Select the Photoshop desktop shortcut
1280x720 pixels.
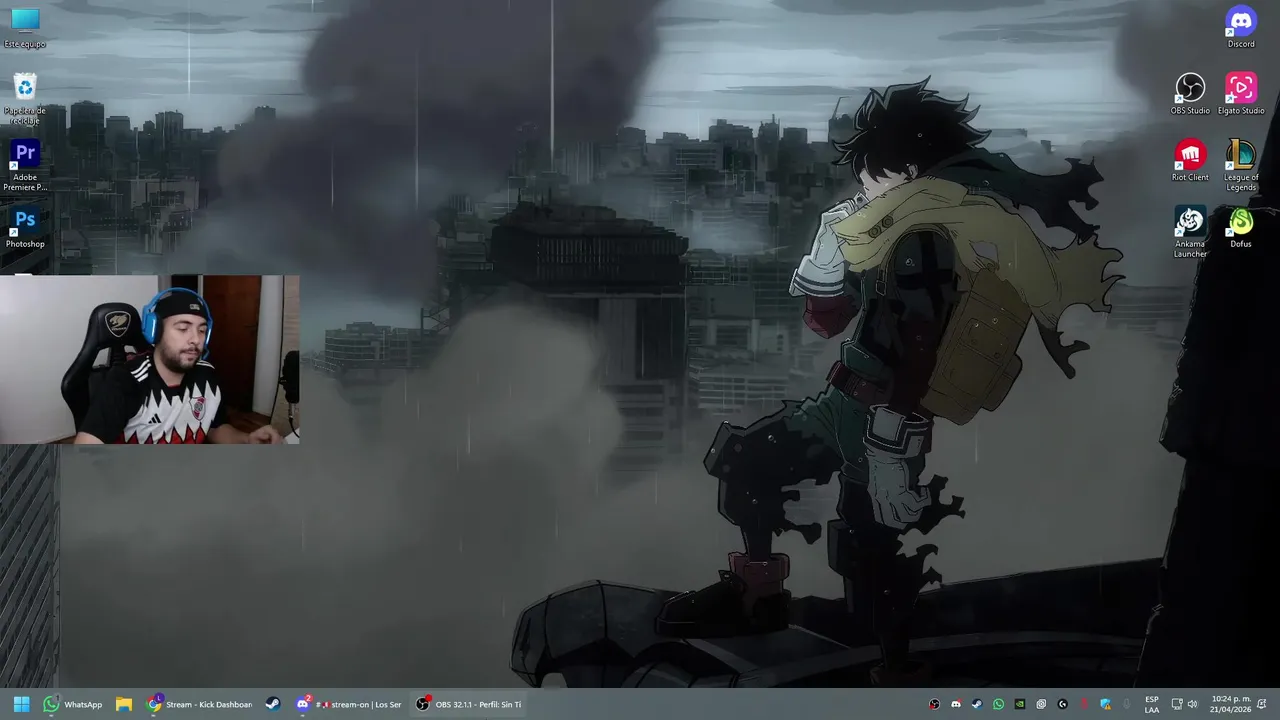click(25, 228)
